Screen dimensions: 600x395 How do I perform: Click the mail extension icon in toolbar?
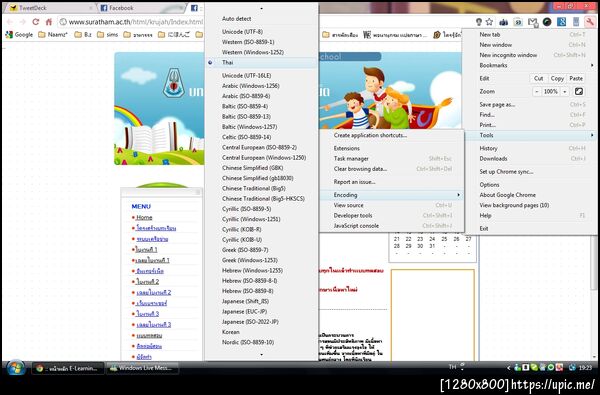tap(533, 22)
